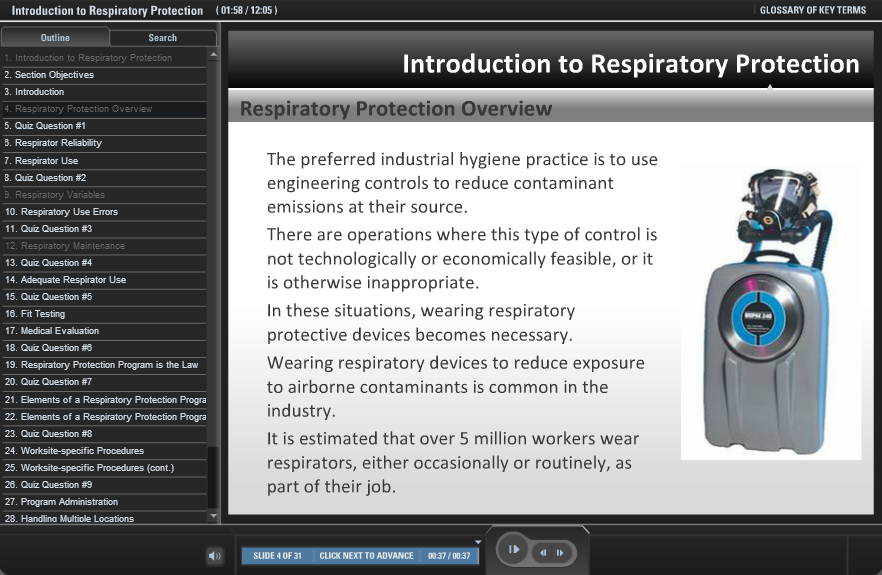The height and width of the screenshot is (575, 882).
Task: Advance to the next slide
Action: coord(560,552)
